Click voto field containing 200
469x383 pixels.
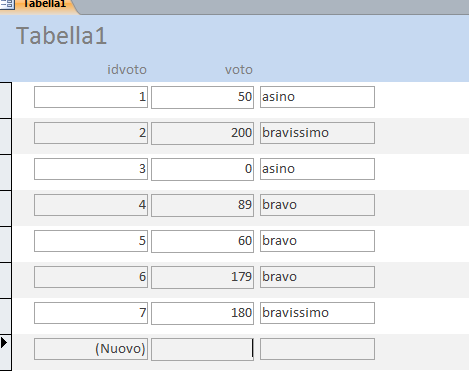(202, 133)
